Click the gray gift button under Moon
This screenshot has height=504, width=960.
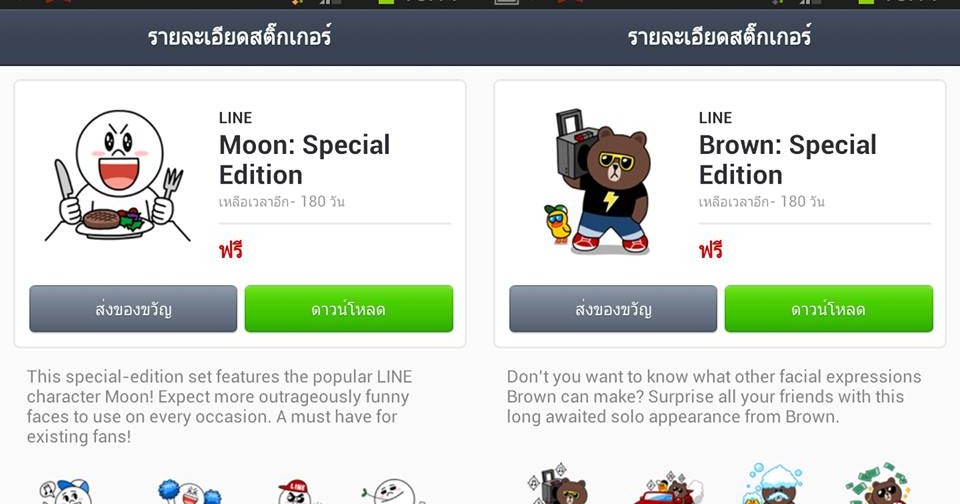point(133,309)
